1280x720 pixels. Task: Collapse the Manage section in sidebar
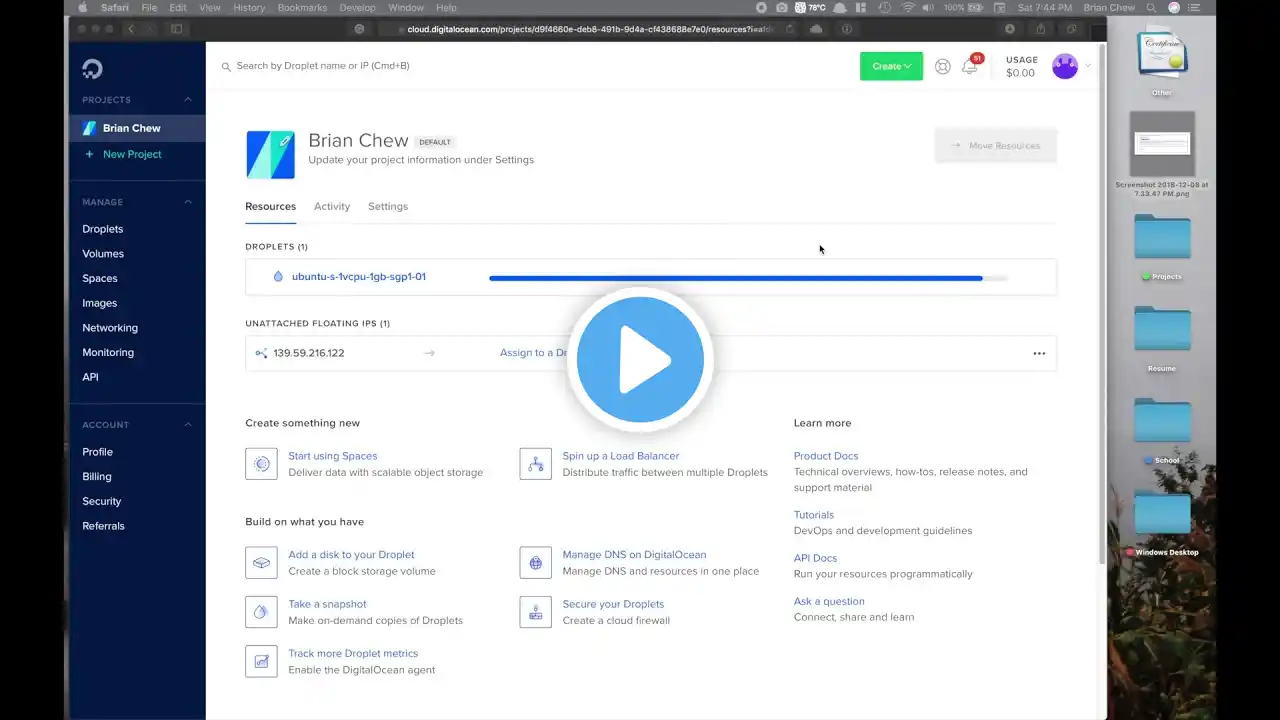(x=187, y=202)
